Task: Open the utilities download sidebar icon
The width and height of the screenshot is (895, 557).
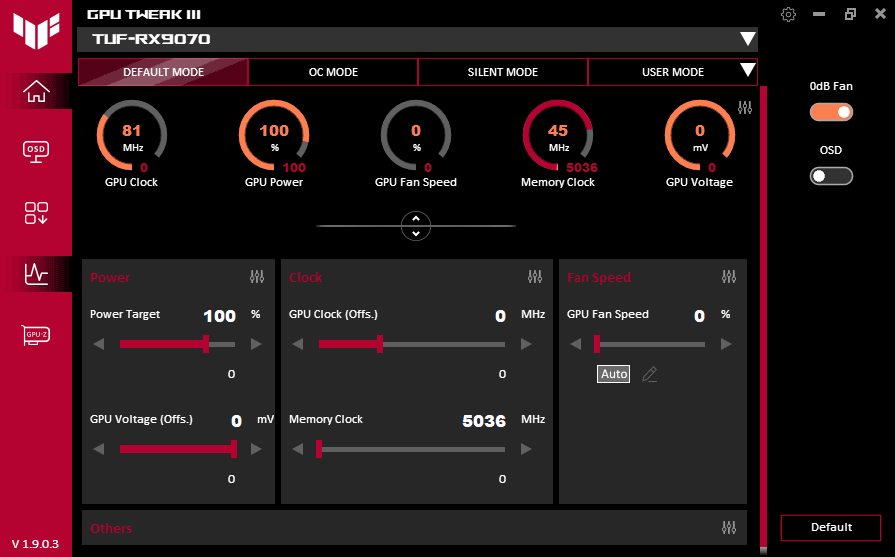Action: (37, 212)
